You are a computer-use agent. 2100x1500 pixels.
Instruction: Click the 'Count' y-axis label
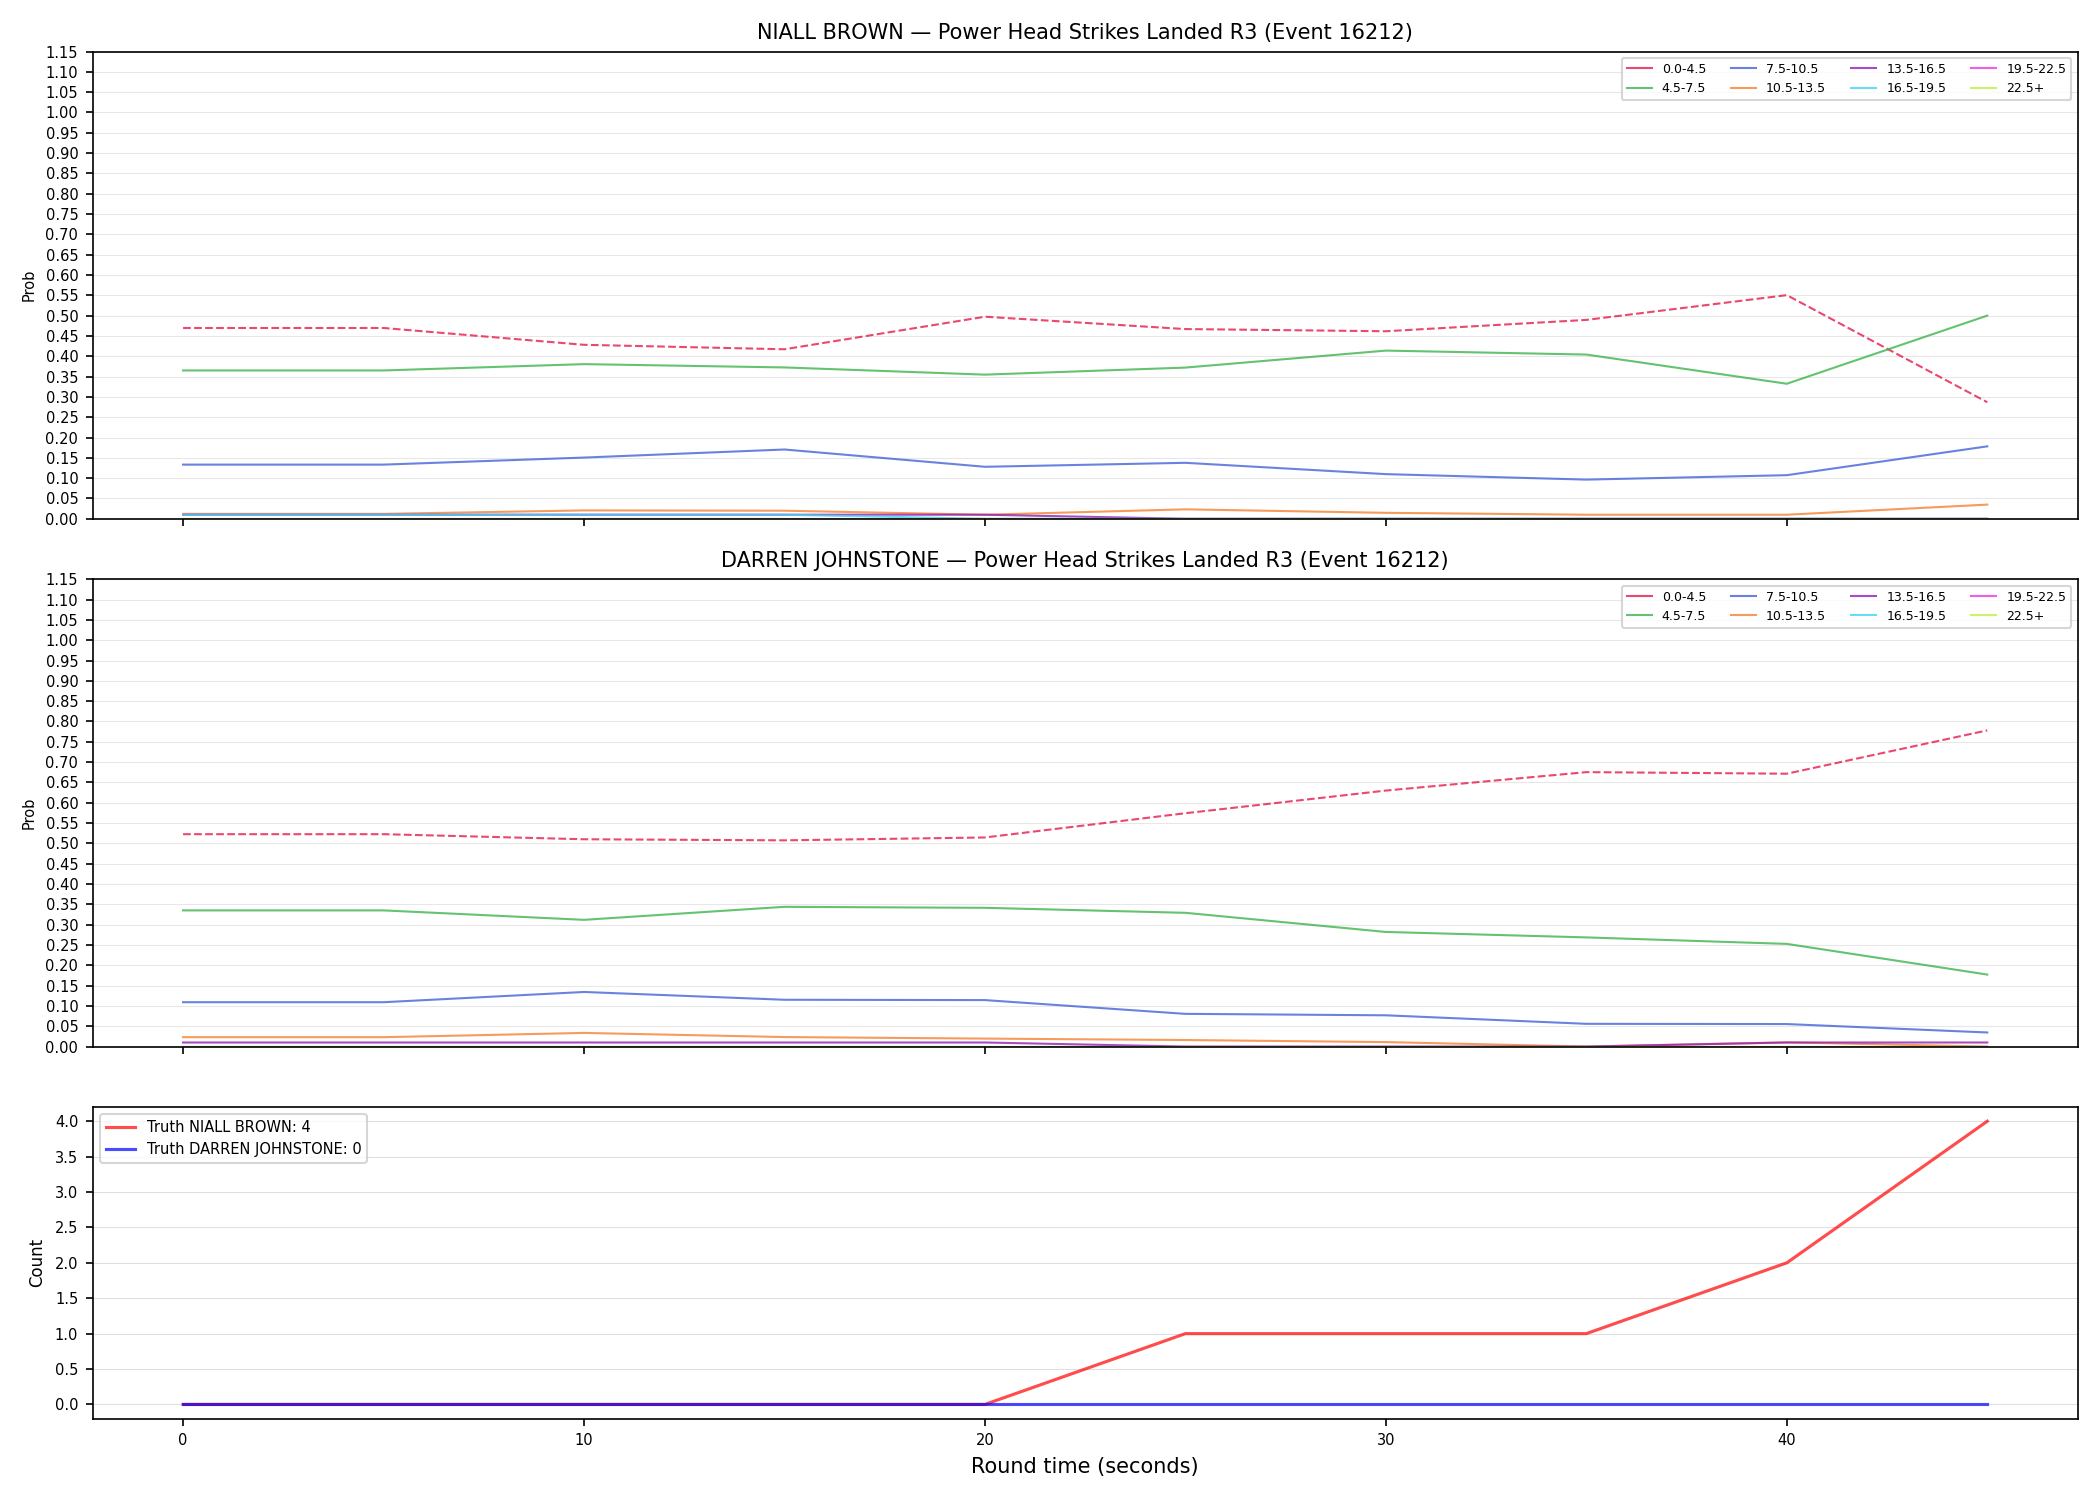click(x=37, y=1263)
